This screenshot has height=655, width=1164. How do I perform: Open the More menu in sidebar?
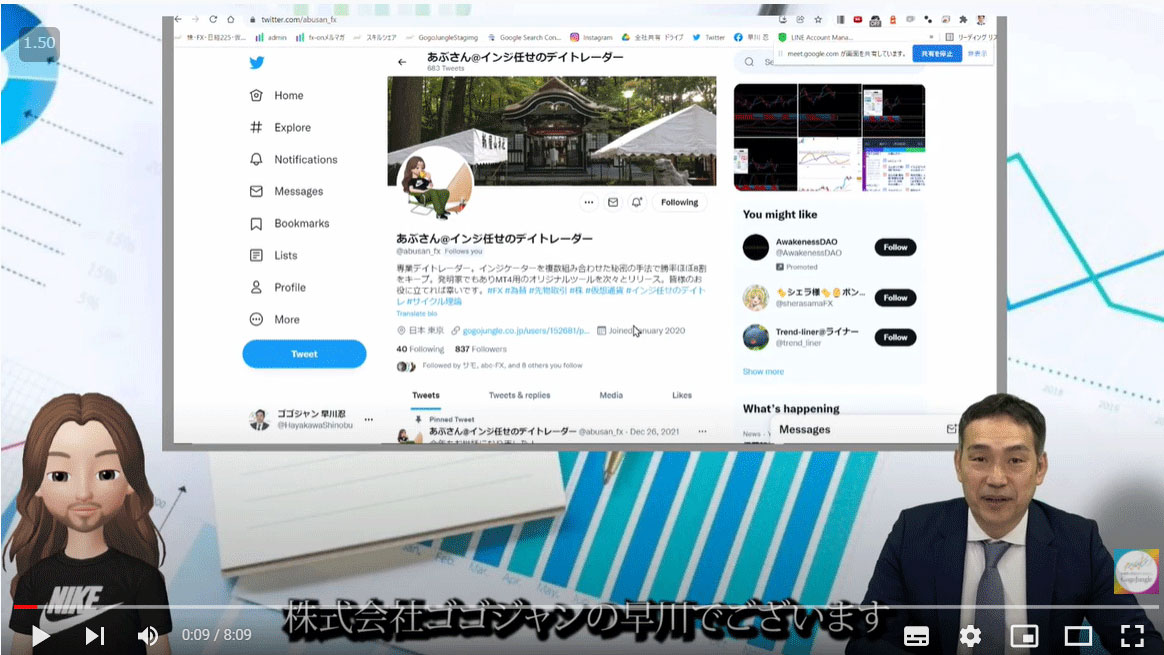(275, 319)
